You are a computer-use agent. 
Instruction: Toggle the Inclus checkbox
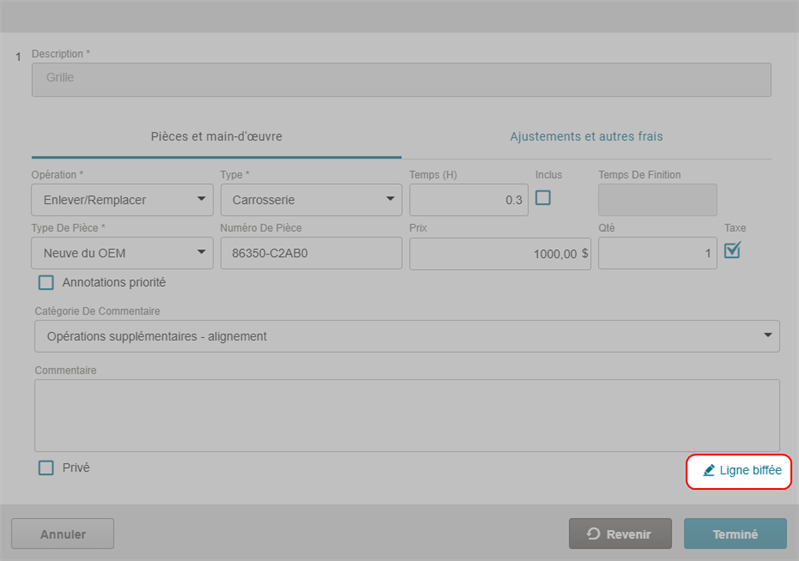click(x=543, y=198)
